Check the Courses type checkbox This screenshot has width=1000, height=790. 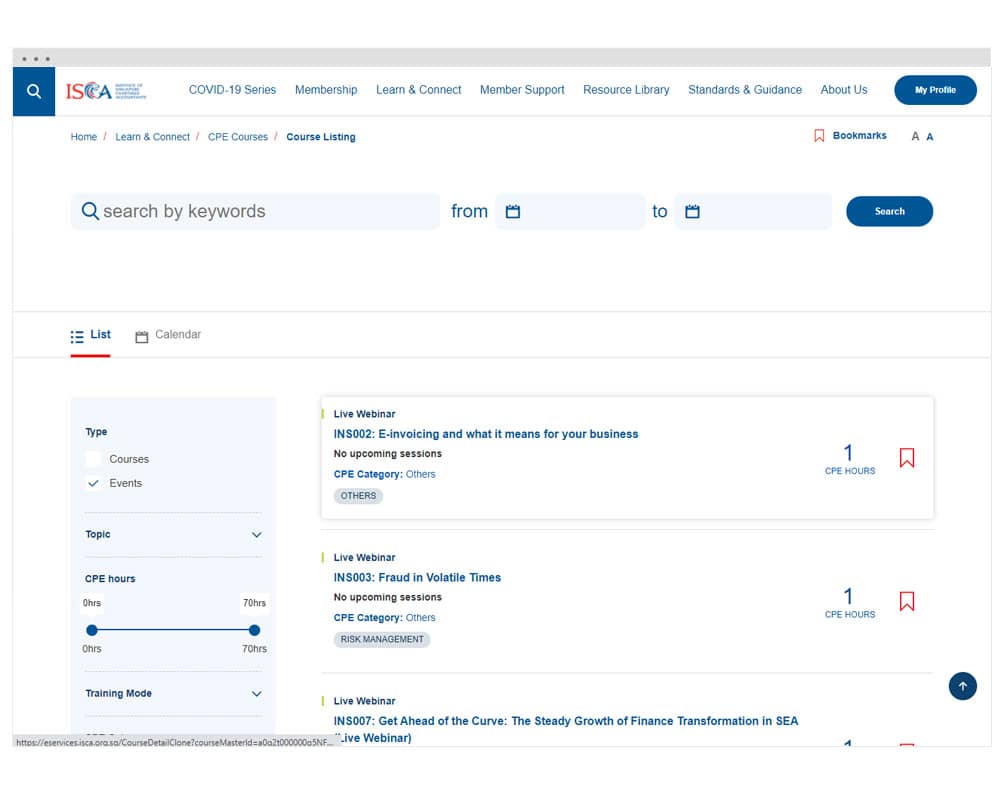coord(93,459)
